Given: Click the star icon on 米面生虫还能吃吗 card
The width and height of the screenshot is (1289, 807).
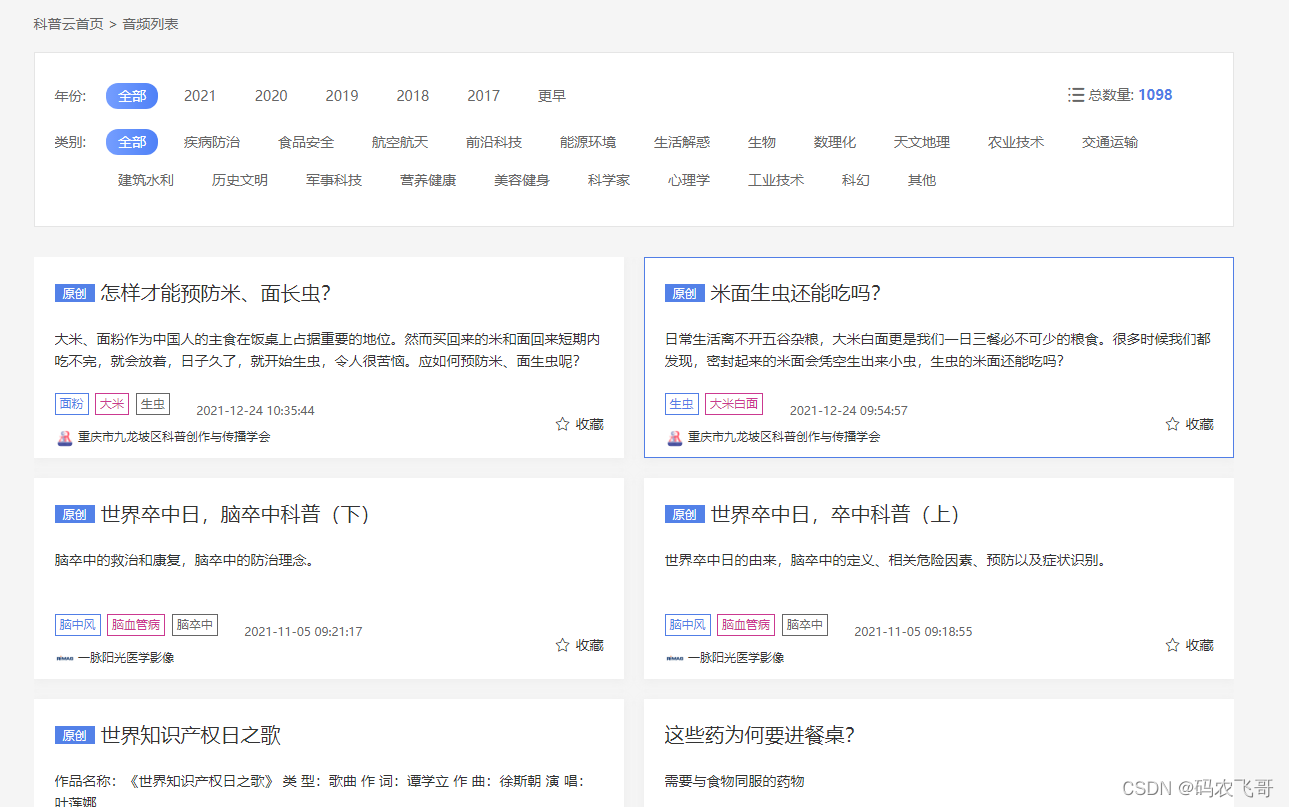Looking at the screenshot, I should [x=1172, y=424].
